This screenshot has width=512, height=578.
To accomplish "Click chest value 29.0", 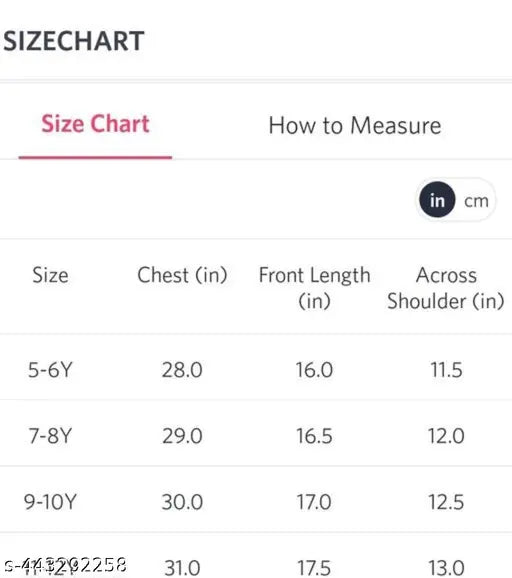I will pyautogui.click(x=182, y=436).
